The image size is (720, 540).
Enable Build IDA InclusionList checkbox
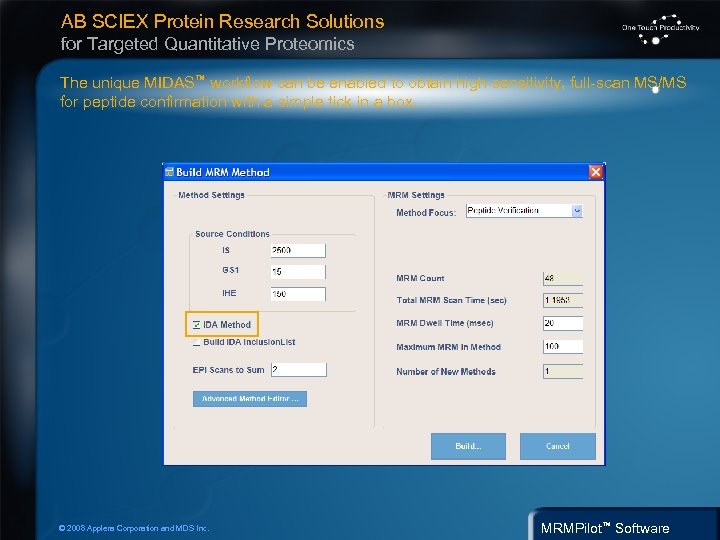tap(197, 342)
